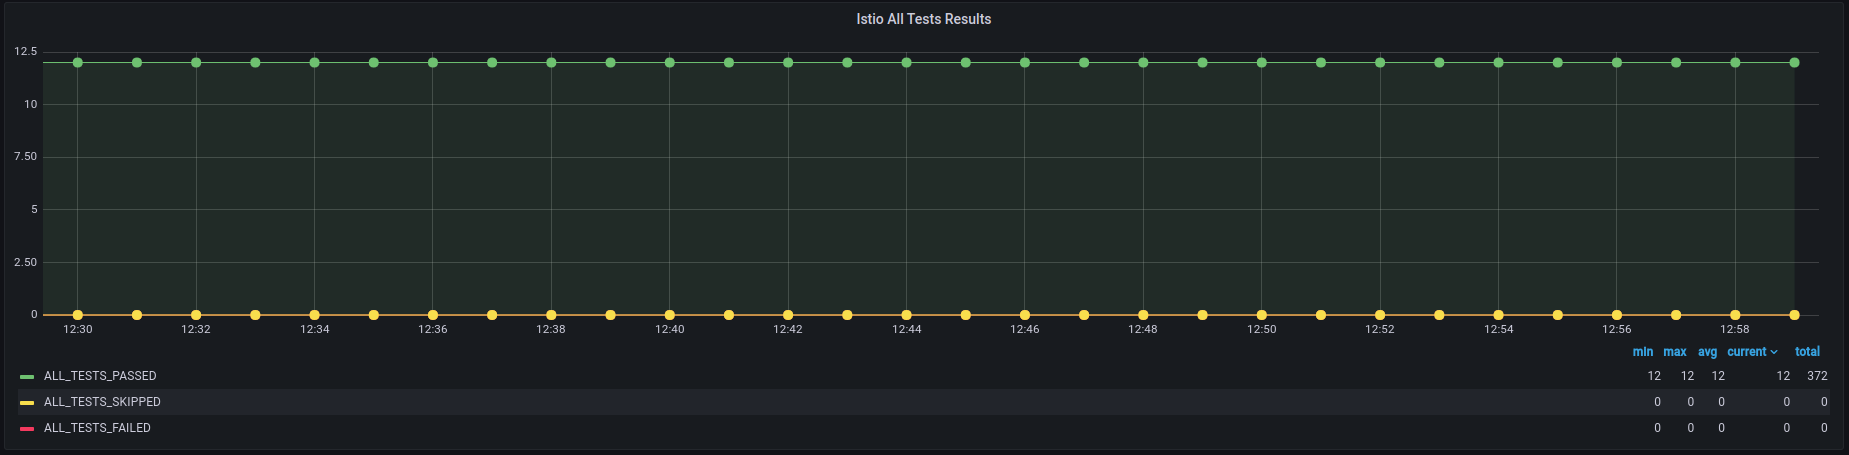Click the green ALL_TESTS_PASSED legend color swatch
Screen dimensions: 1849x455
coord(27,377)
